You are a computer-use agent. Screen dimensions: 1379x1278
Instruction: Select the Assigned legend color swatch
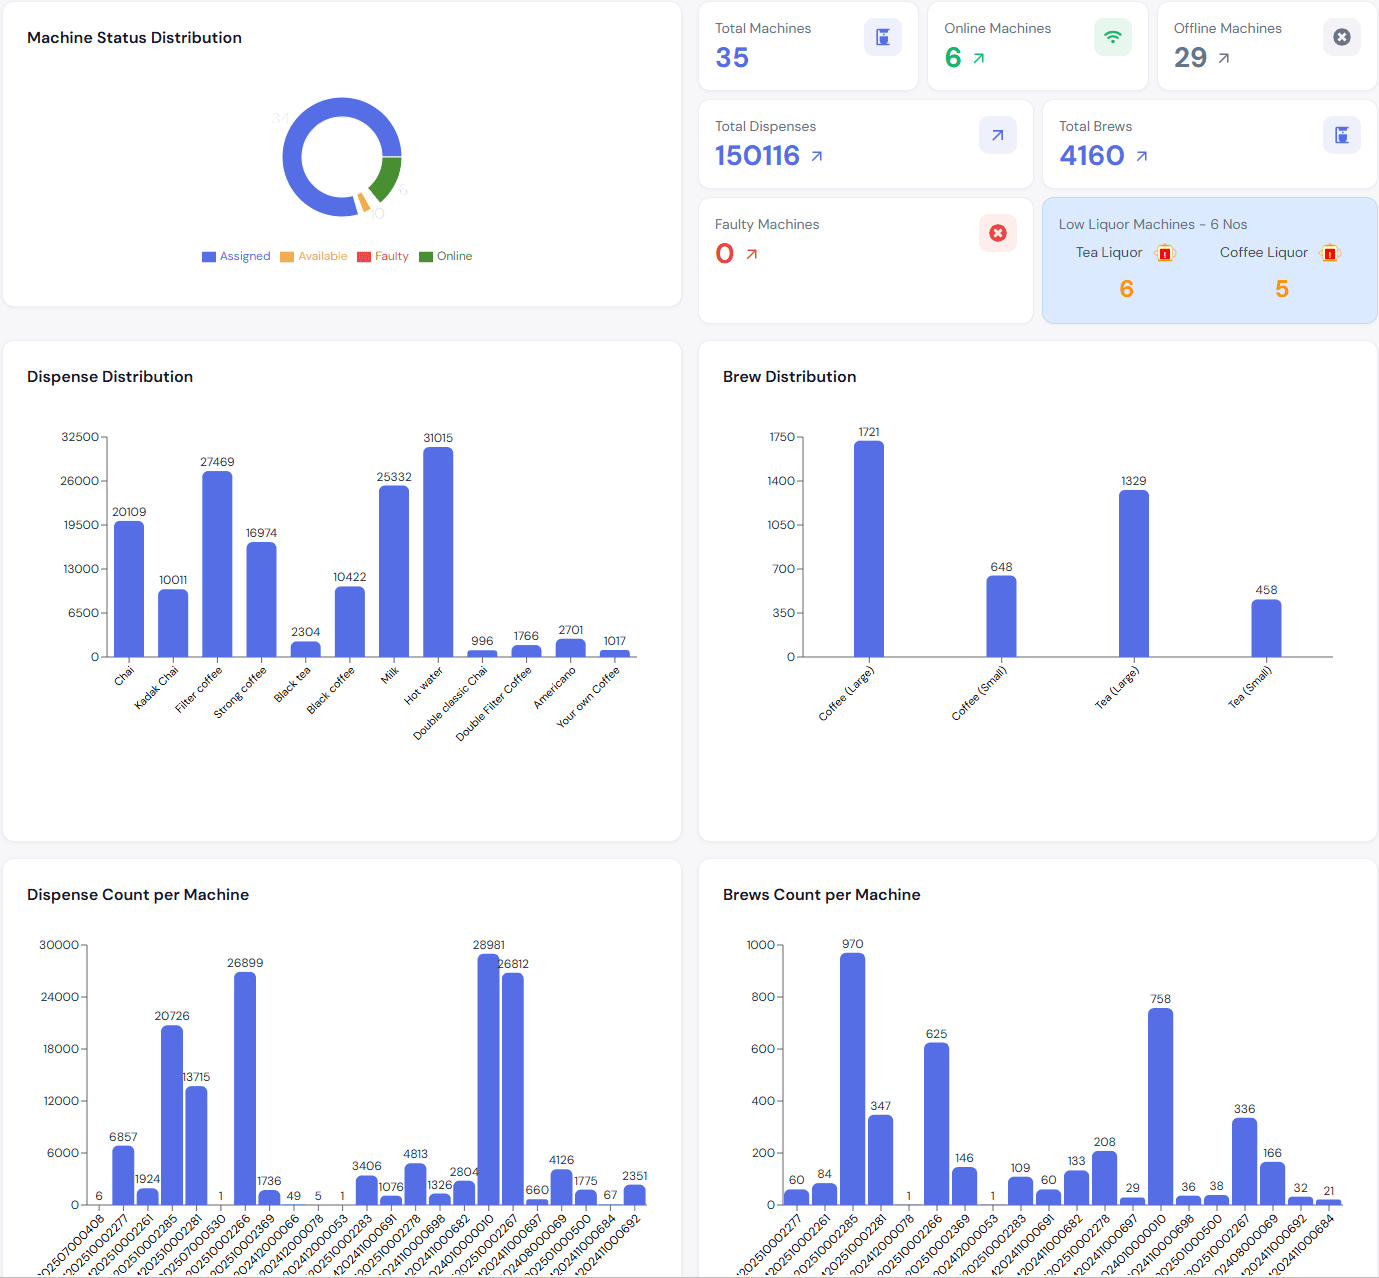[x=209, y=257]
